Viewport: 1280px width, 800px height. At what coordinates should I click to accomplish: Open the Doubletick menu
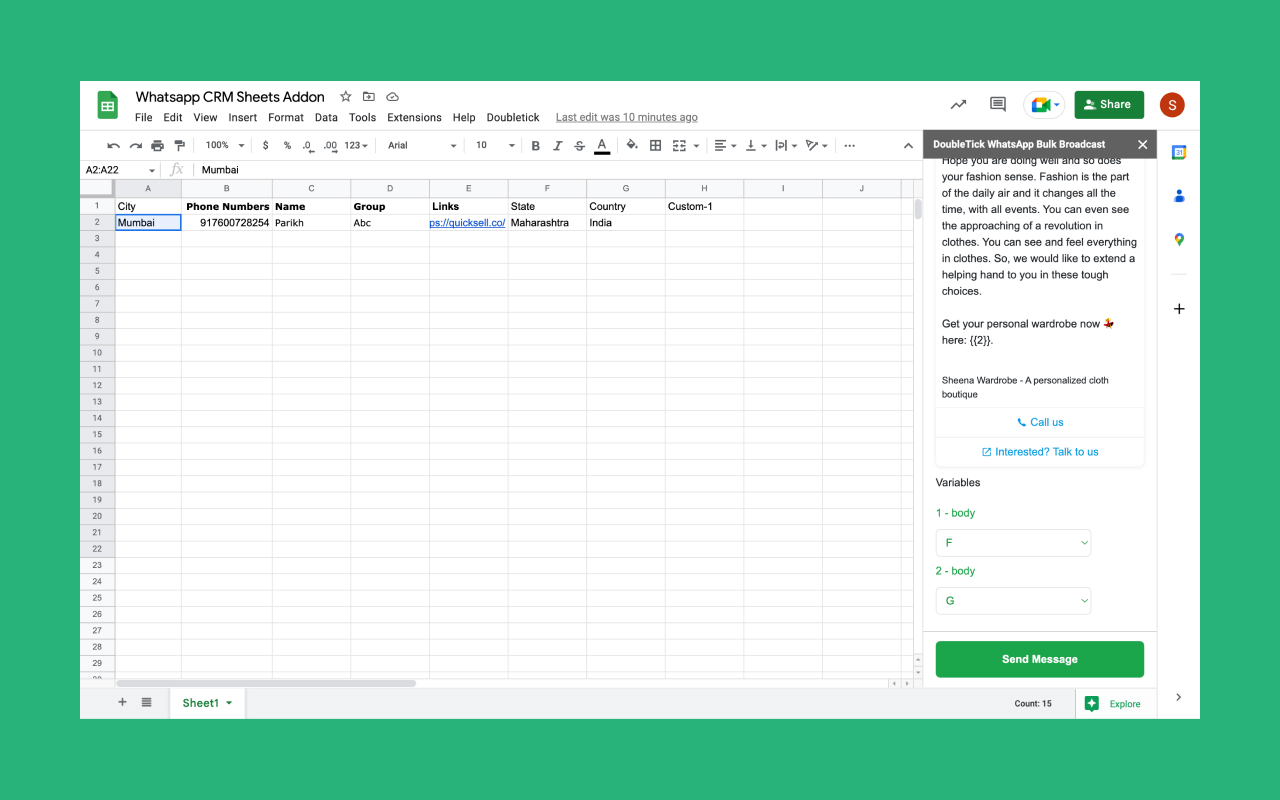513,118
